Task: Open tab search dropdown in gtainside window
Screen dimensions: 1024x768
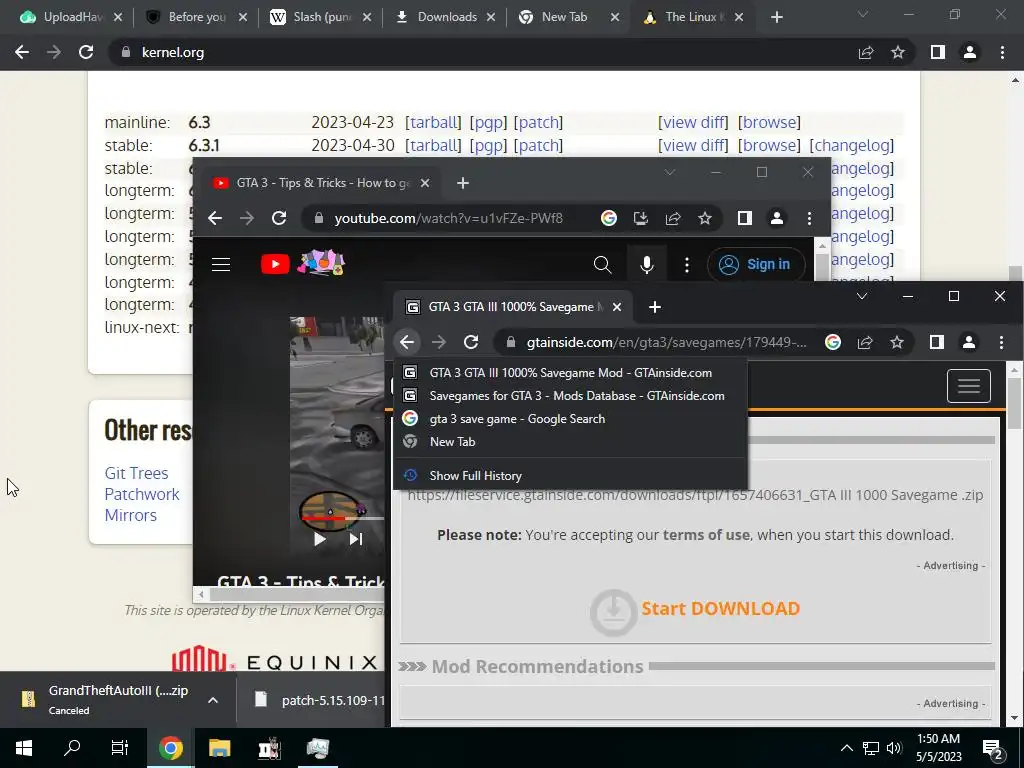Action: pyautogui.click(x=861, y=296)
